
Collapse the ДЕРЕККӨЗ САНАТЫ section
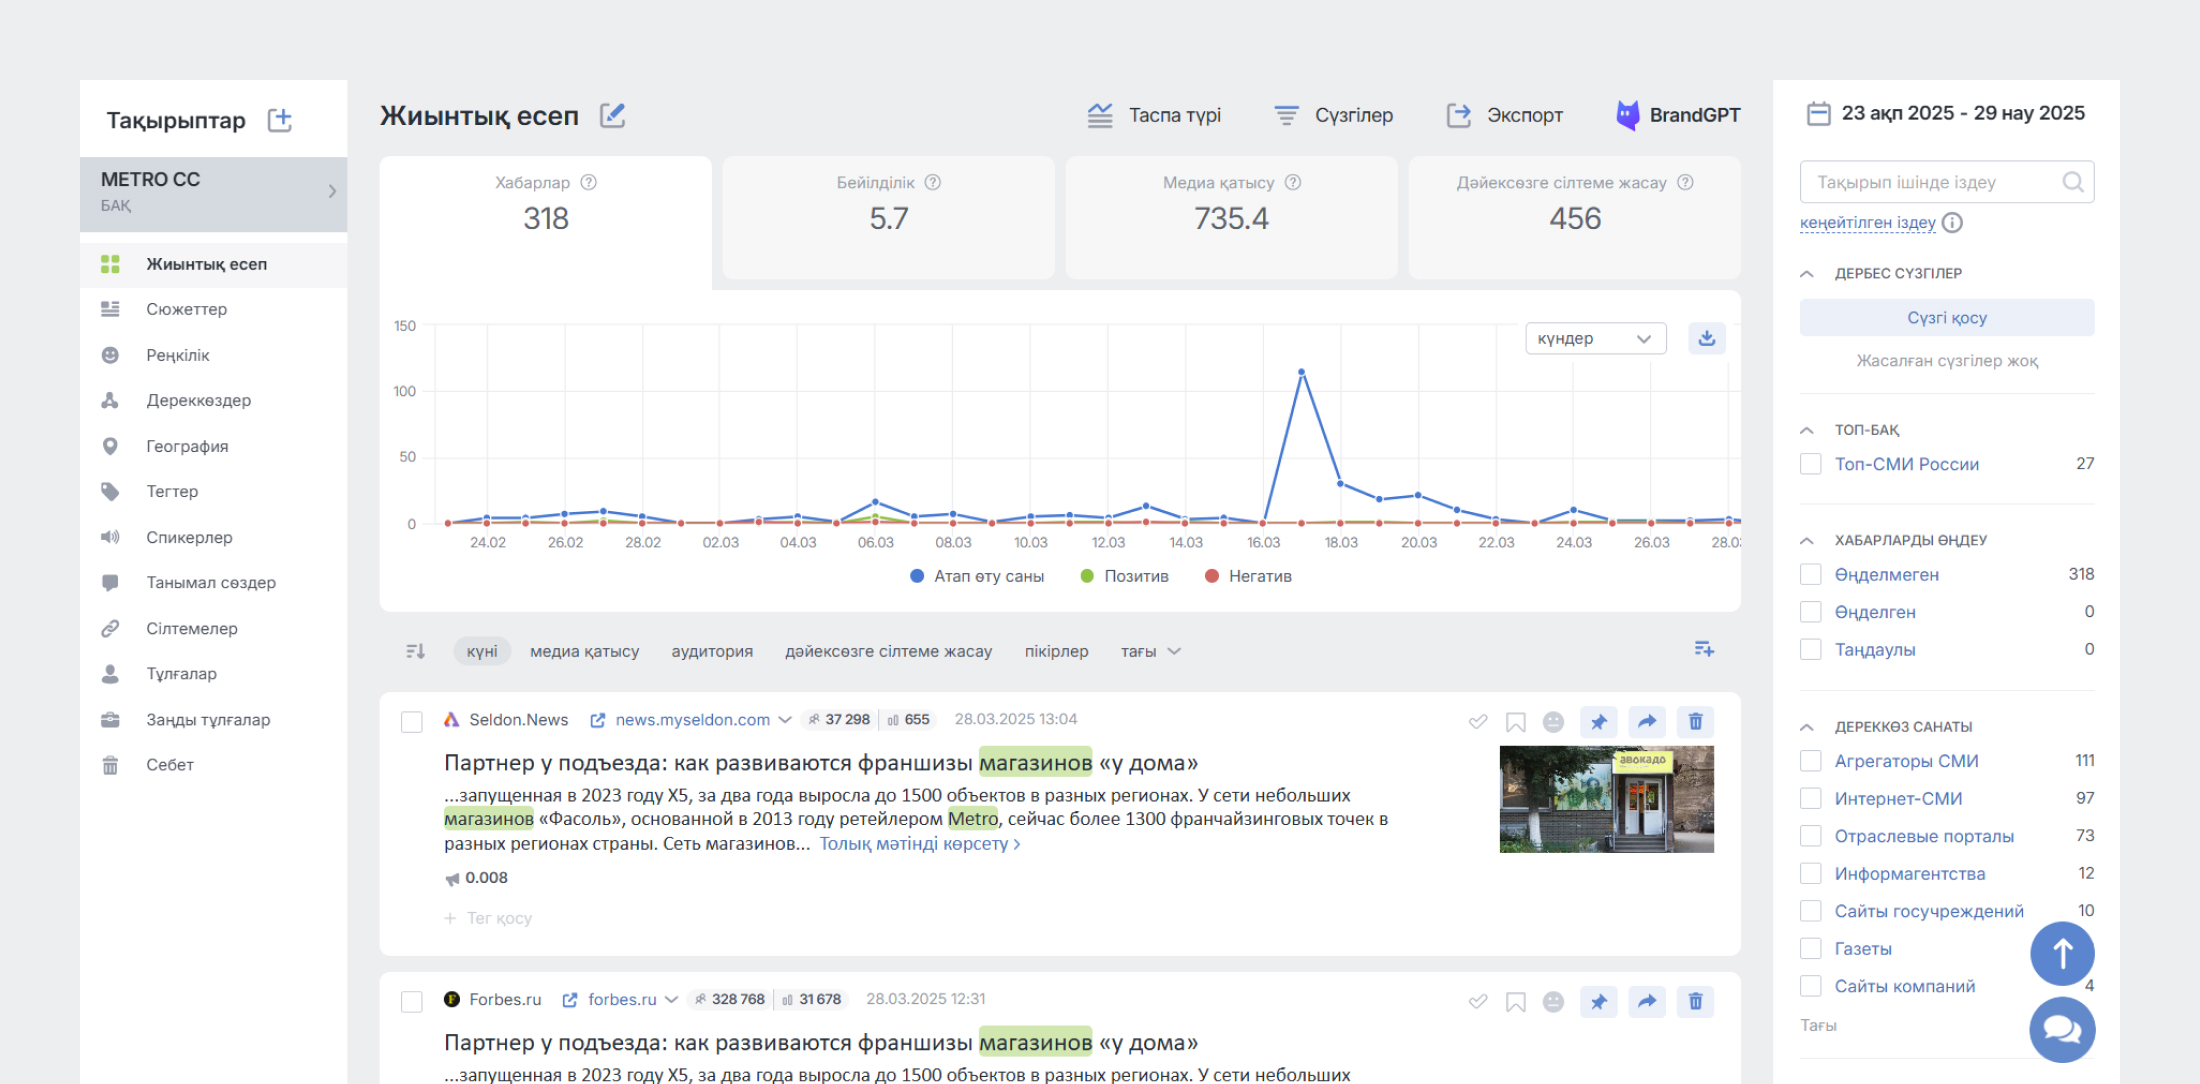pos(1806,727)
